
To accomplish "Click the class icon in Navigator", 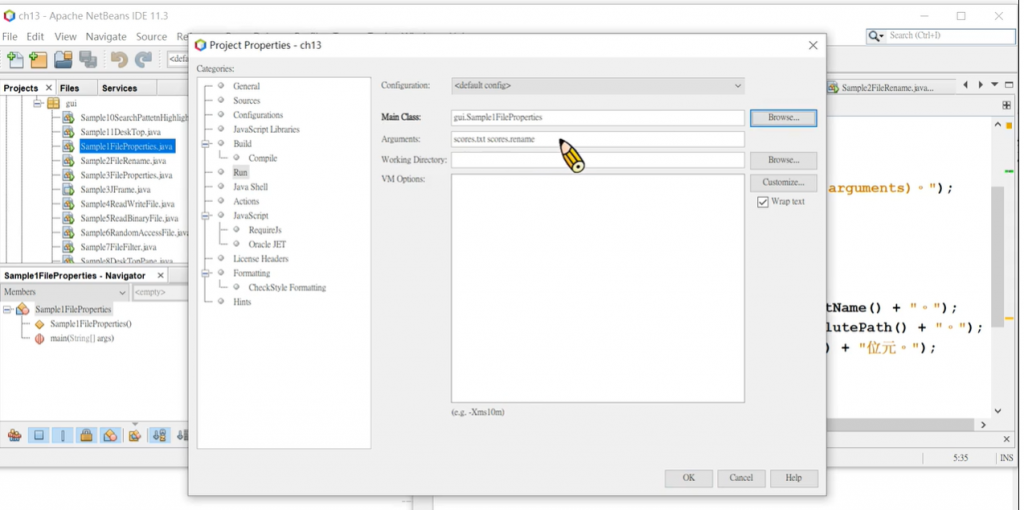I will click(23, 310).
